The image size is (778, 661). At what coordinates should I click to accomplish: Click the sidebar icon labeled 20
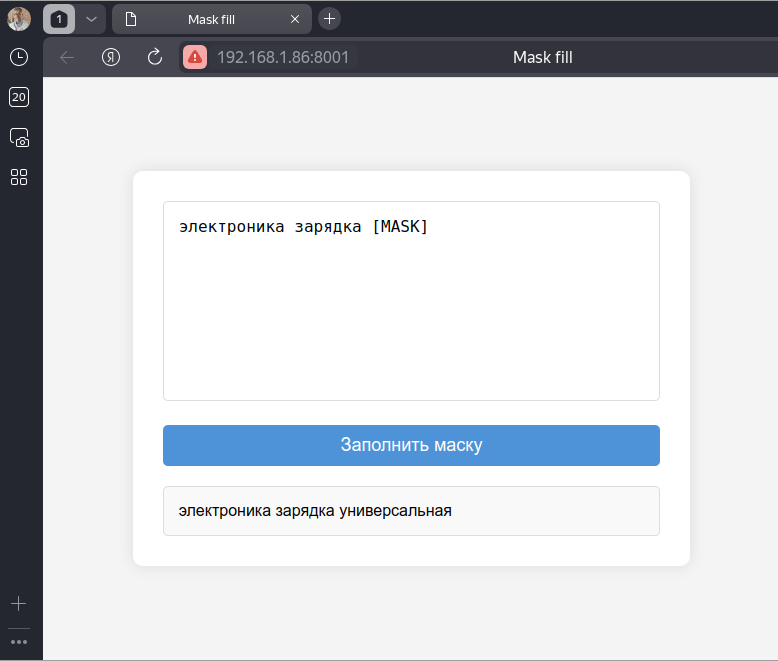coord(19,97)
